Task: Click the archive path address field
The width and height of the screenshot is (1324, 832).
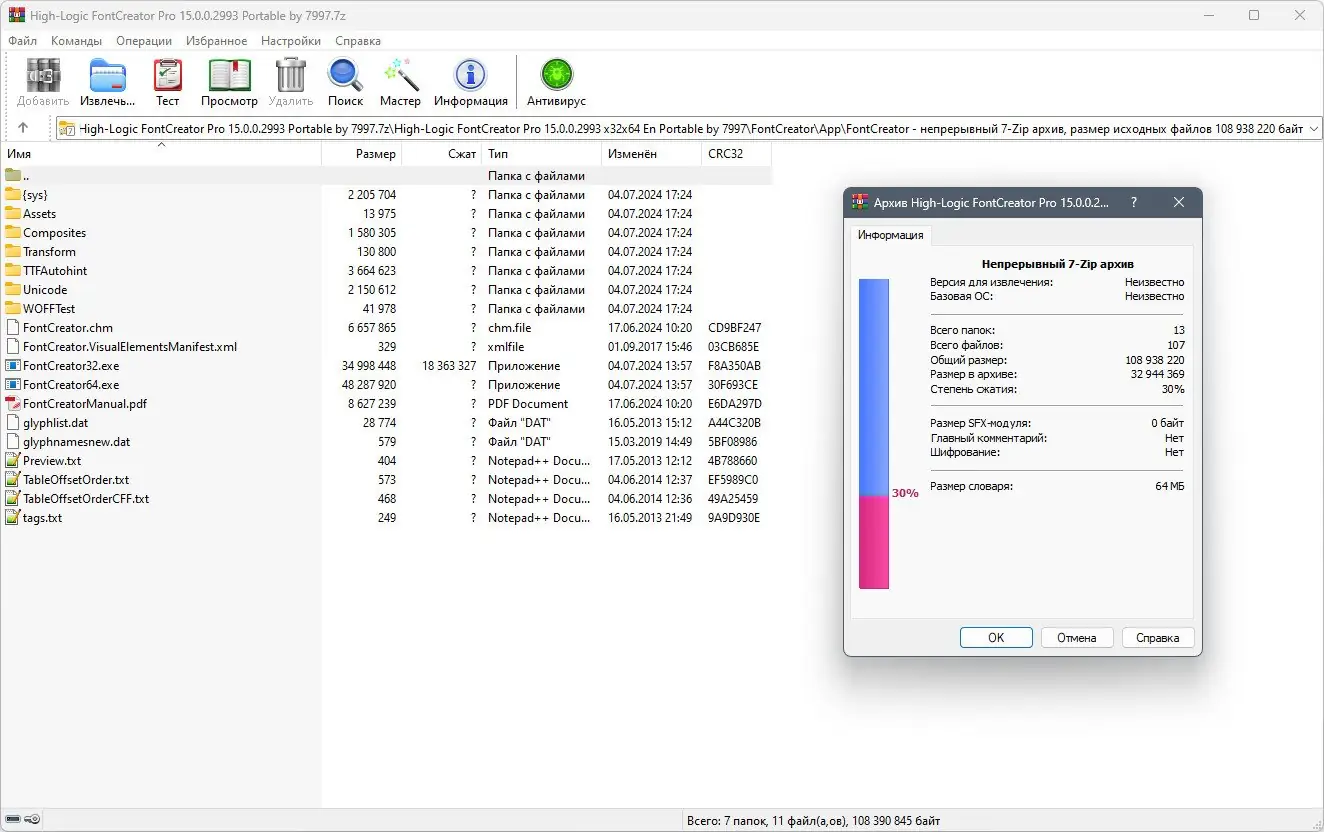Action: point(689,129)
